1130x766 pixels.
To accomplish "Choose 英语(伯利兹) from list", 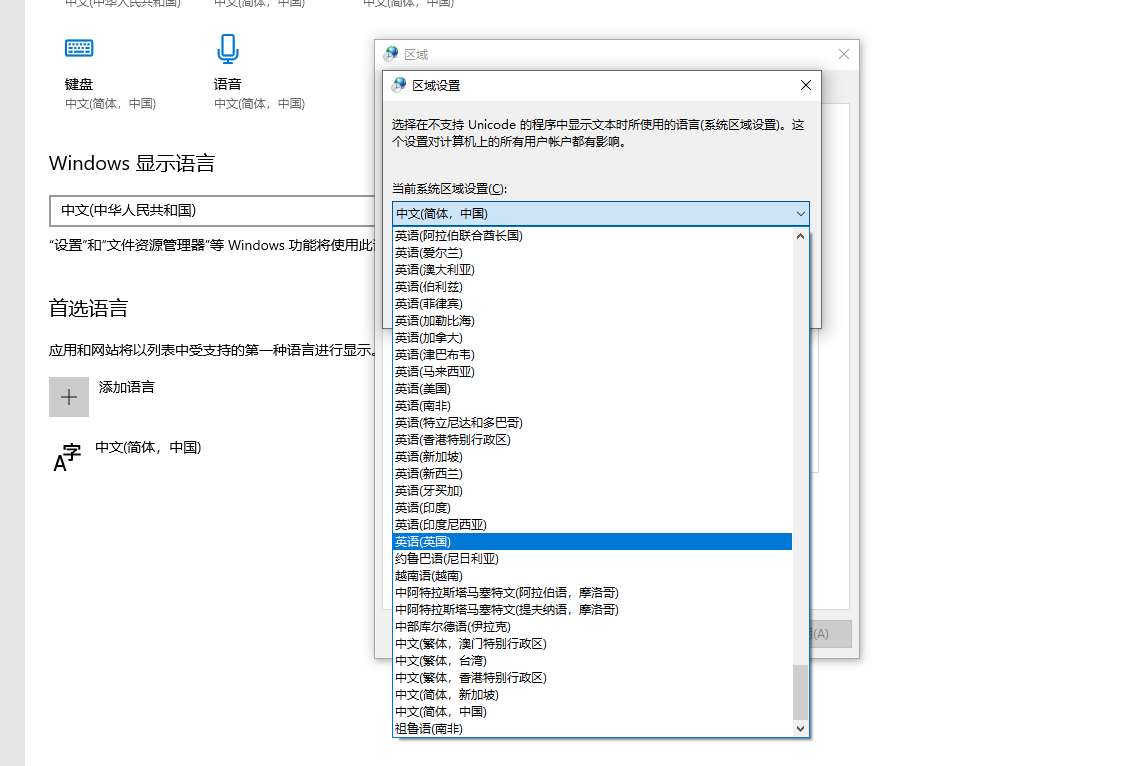I will pos(592,287).
